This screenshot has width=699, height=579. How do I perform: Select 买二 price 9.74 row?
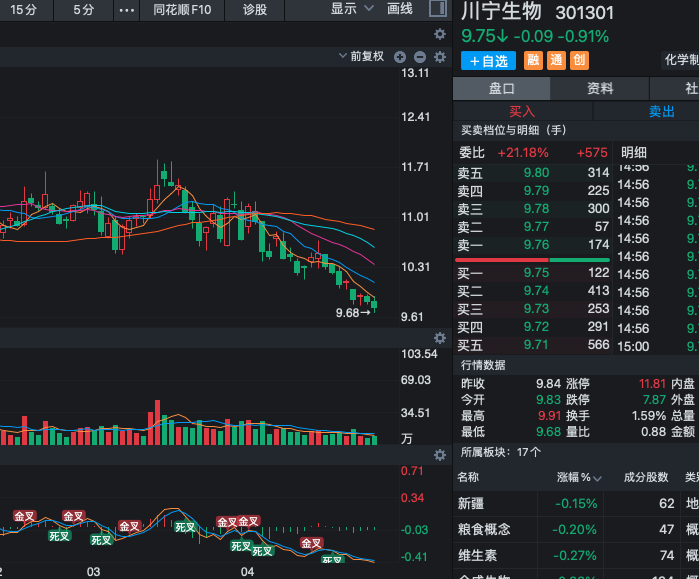tap(533, 291)
